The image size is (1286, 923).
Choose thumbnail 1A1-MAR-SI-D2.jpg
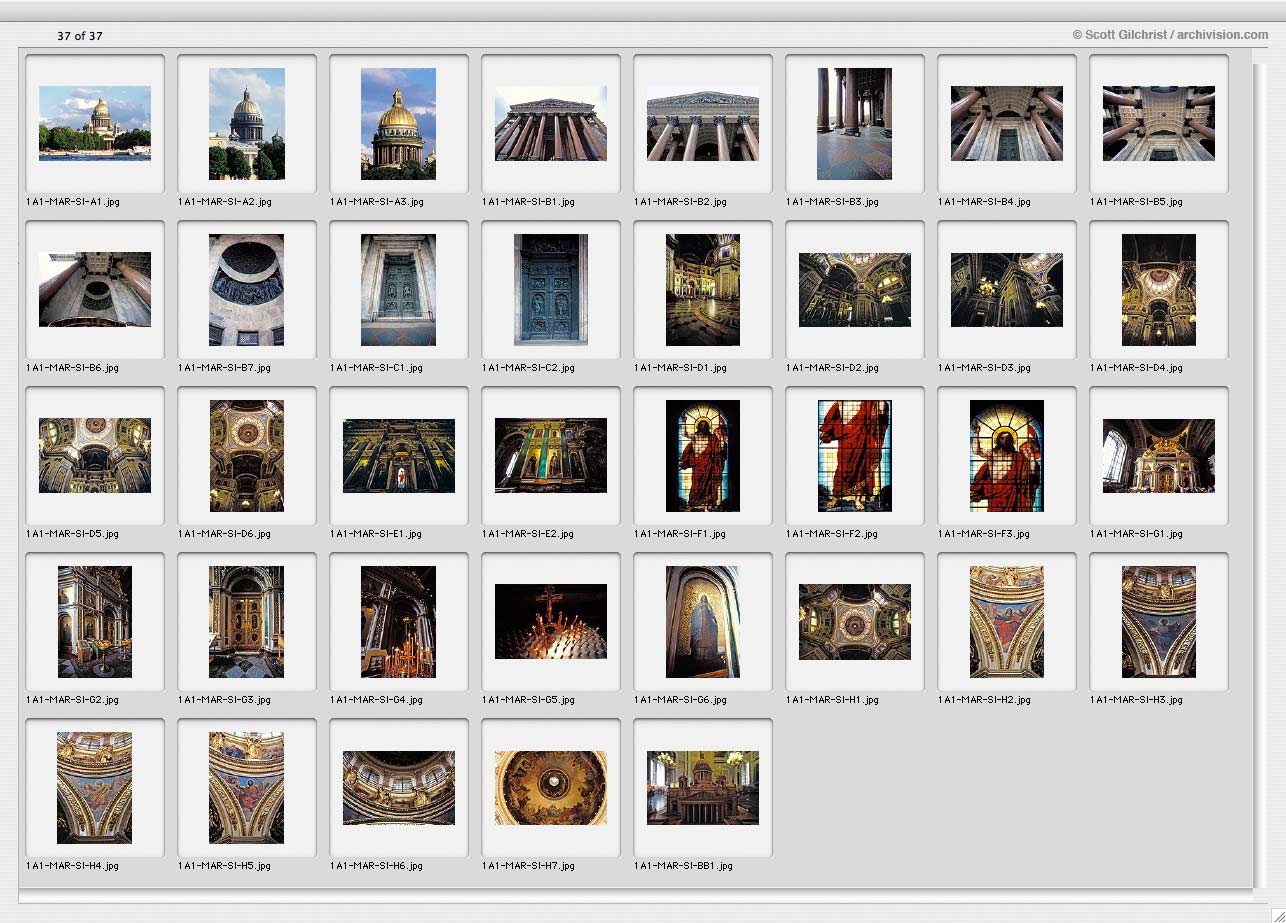(x=855, y=289)
